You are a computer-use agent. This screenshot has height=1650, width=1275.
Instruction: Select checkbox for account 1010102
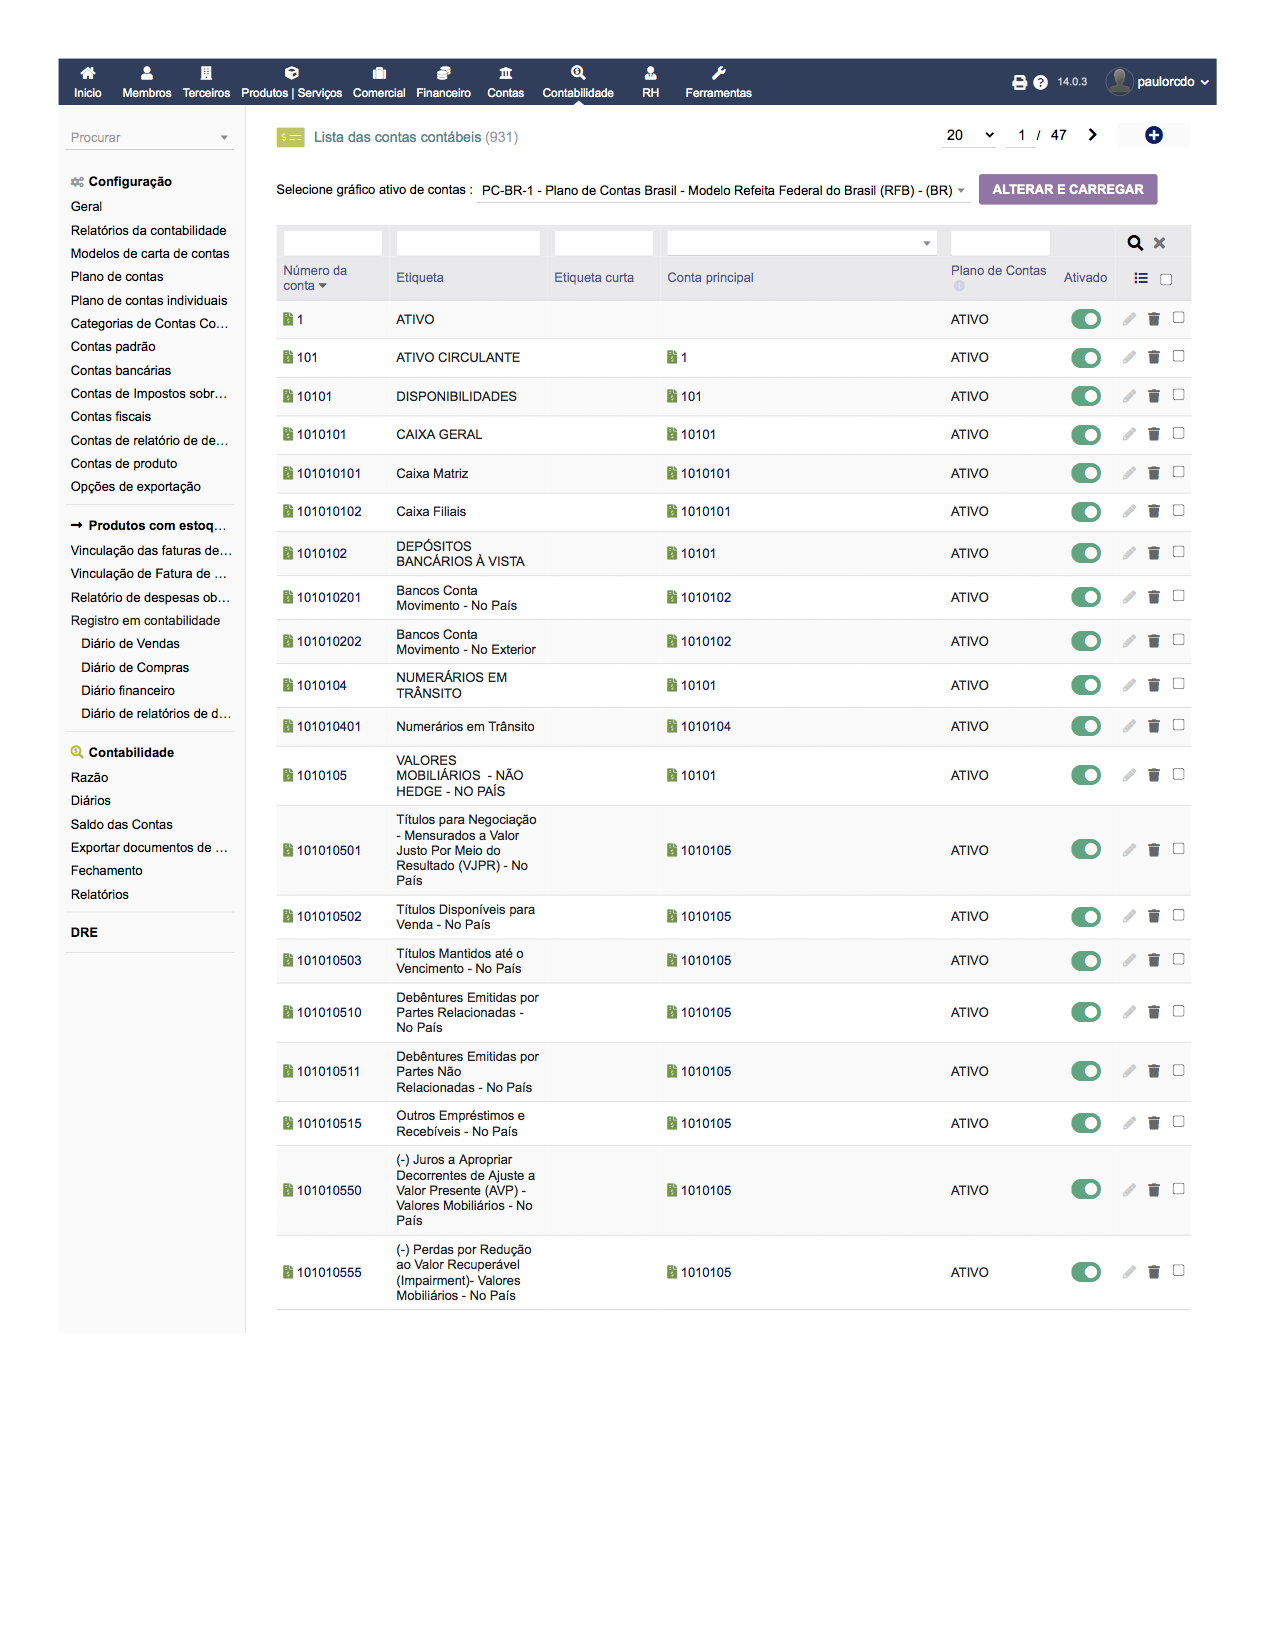[x=1178, y=552]
